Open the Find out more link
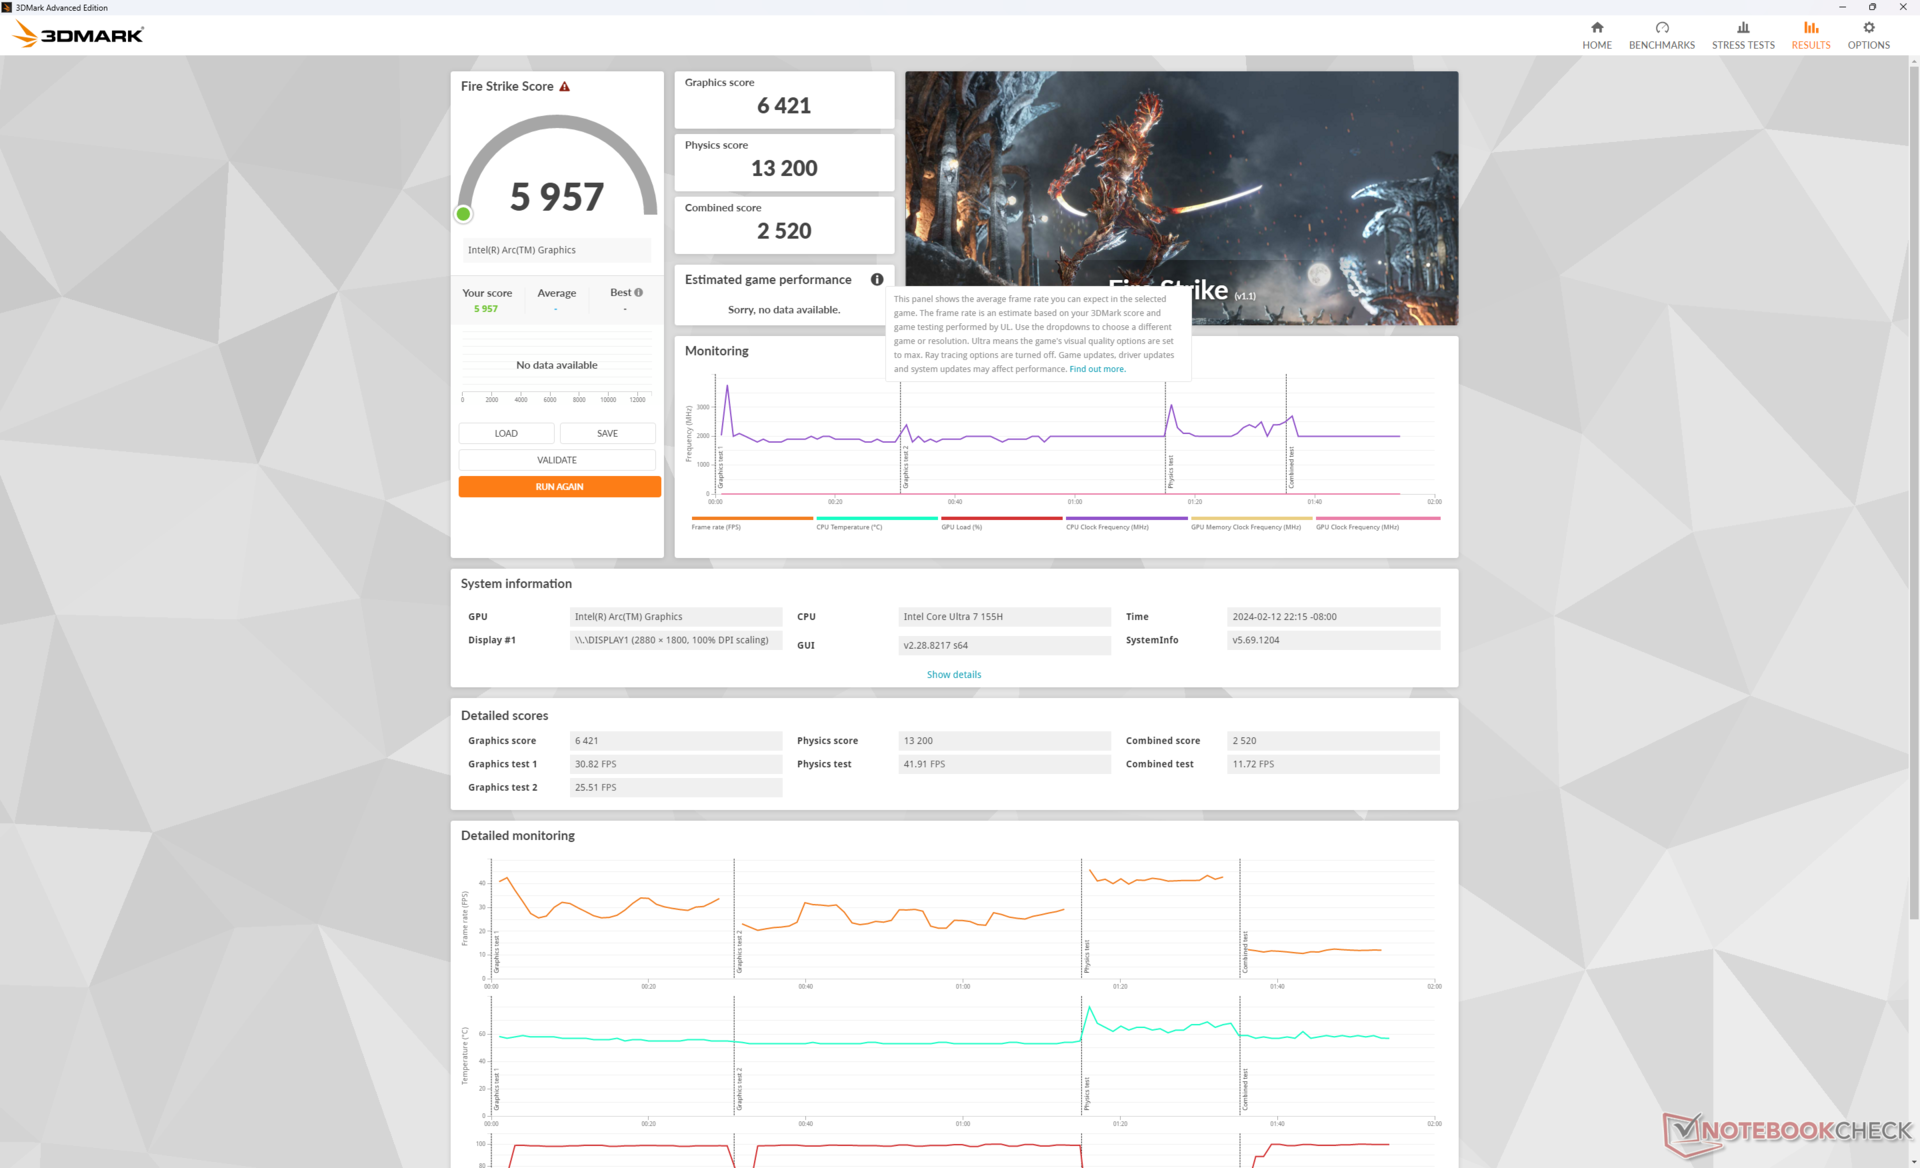The height and width of the screenshot is (1168, 1920). [1097, 369]
